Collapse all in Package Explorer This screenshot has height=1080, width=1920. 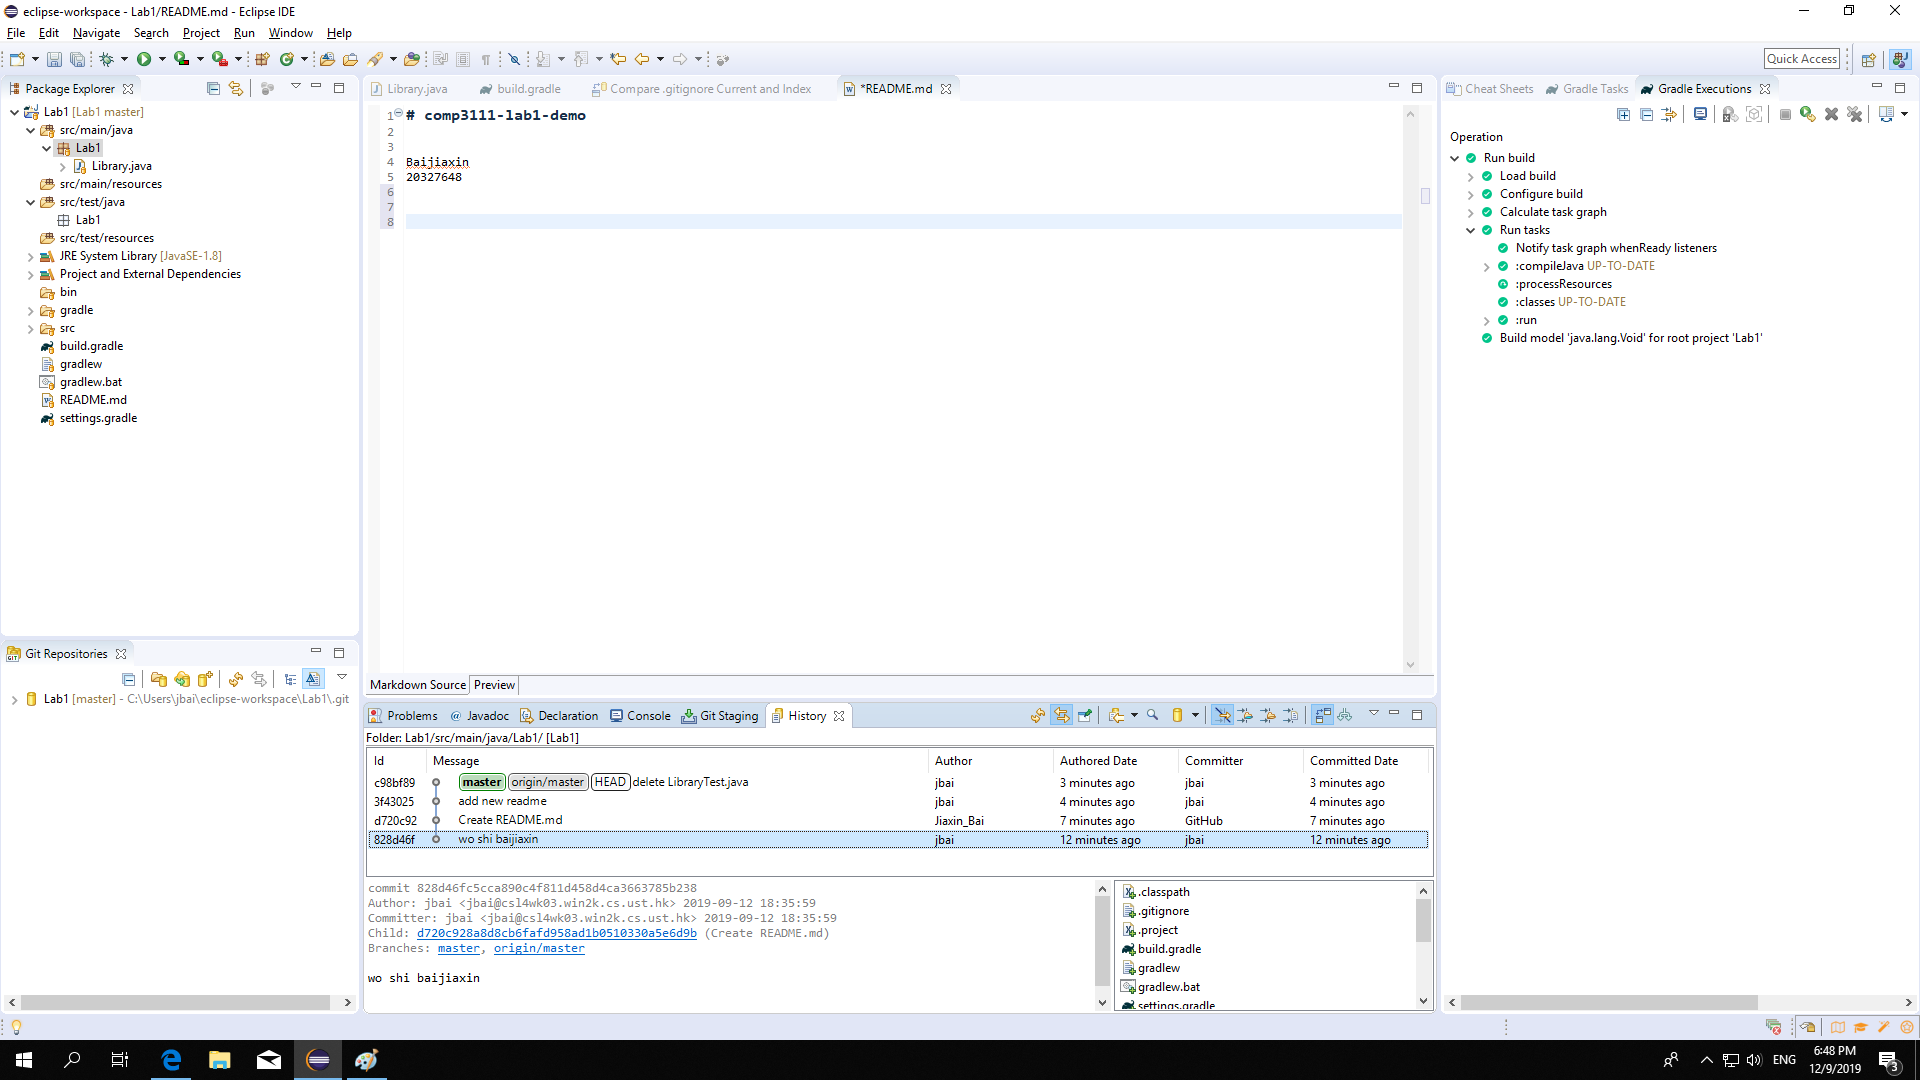click(213, 89)
